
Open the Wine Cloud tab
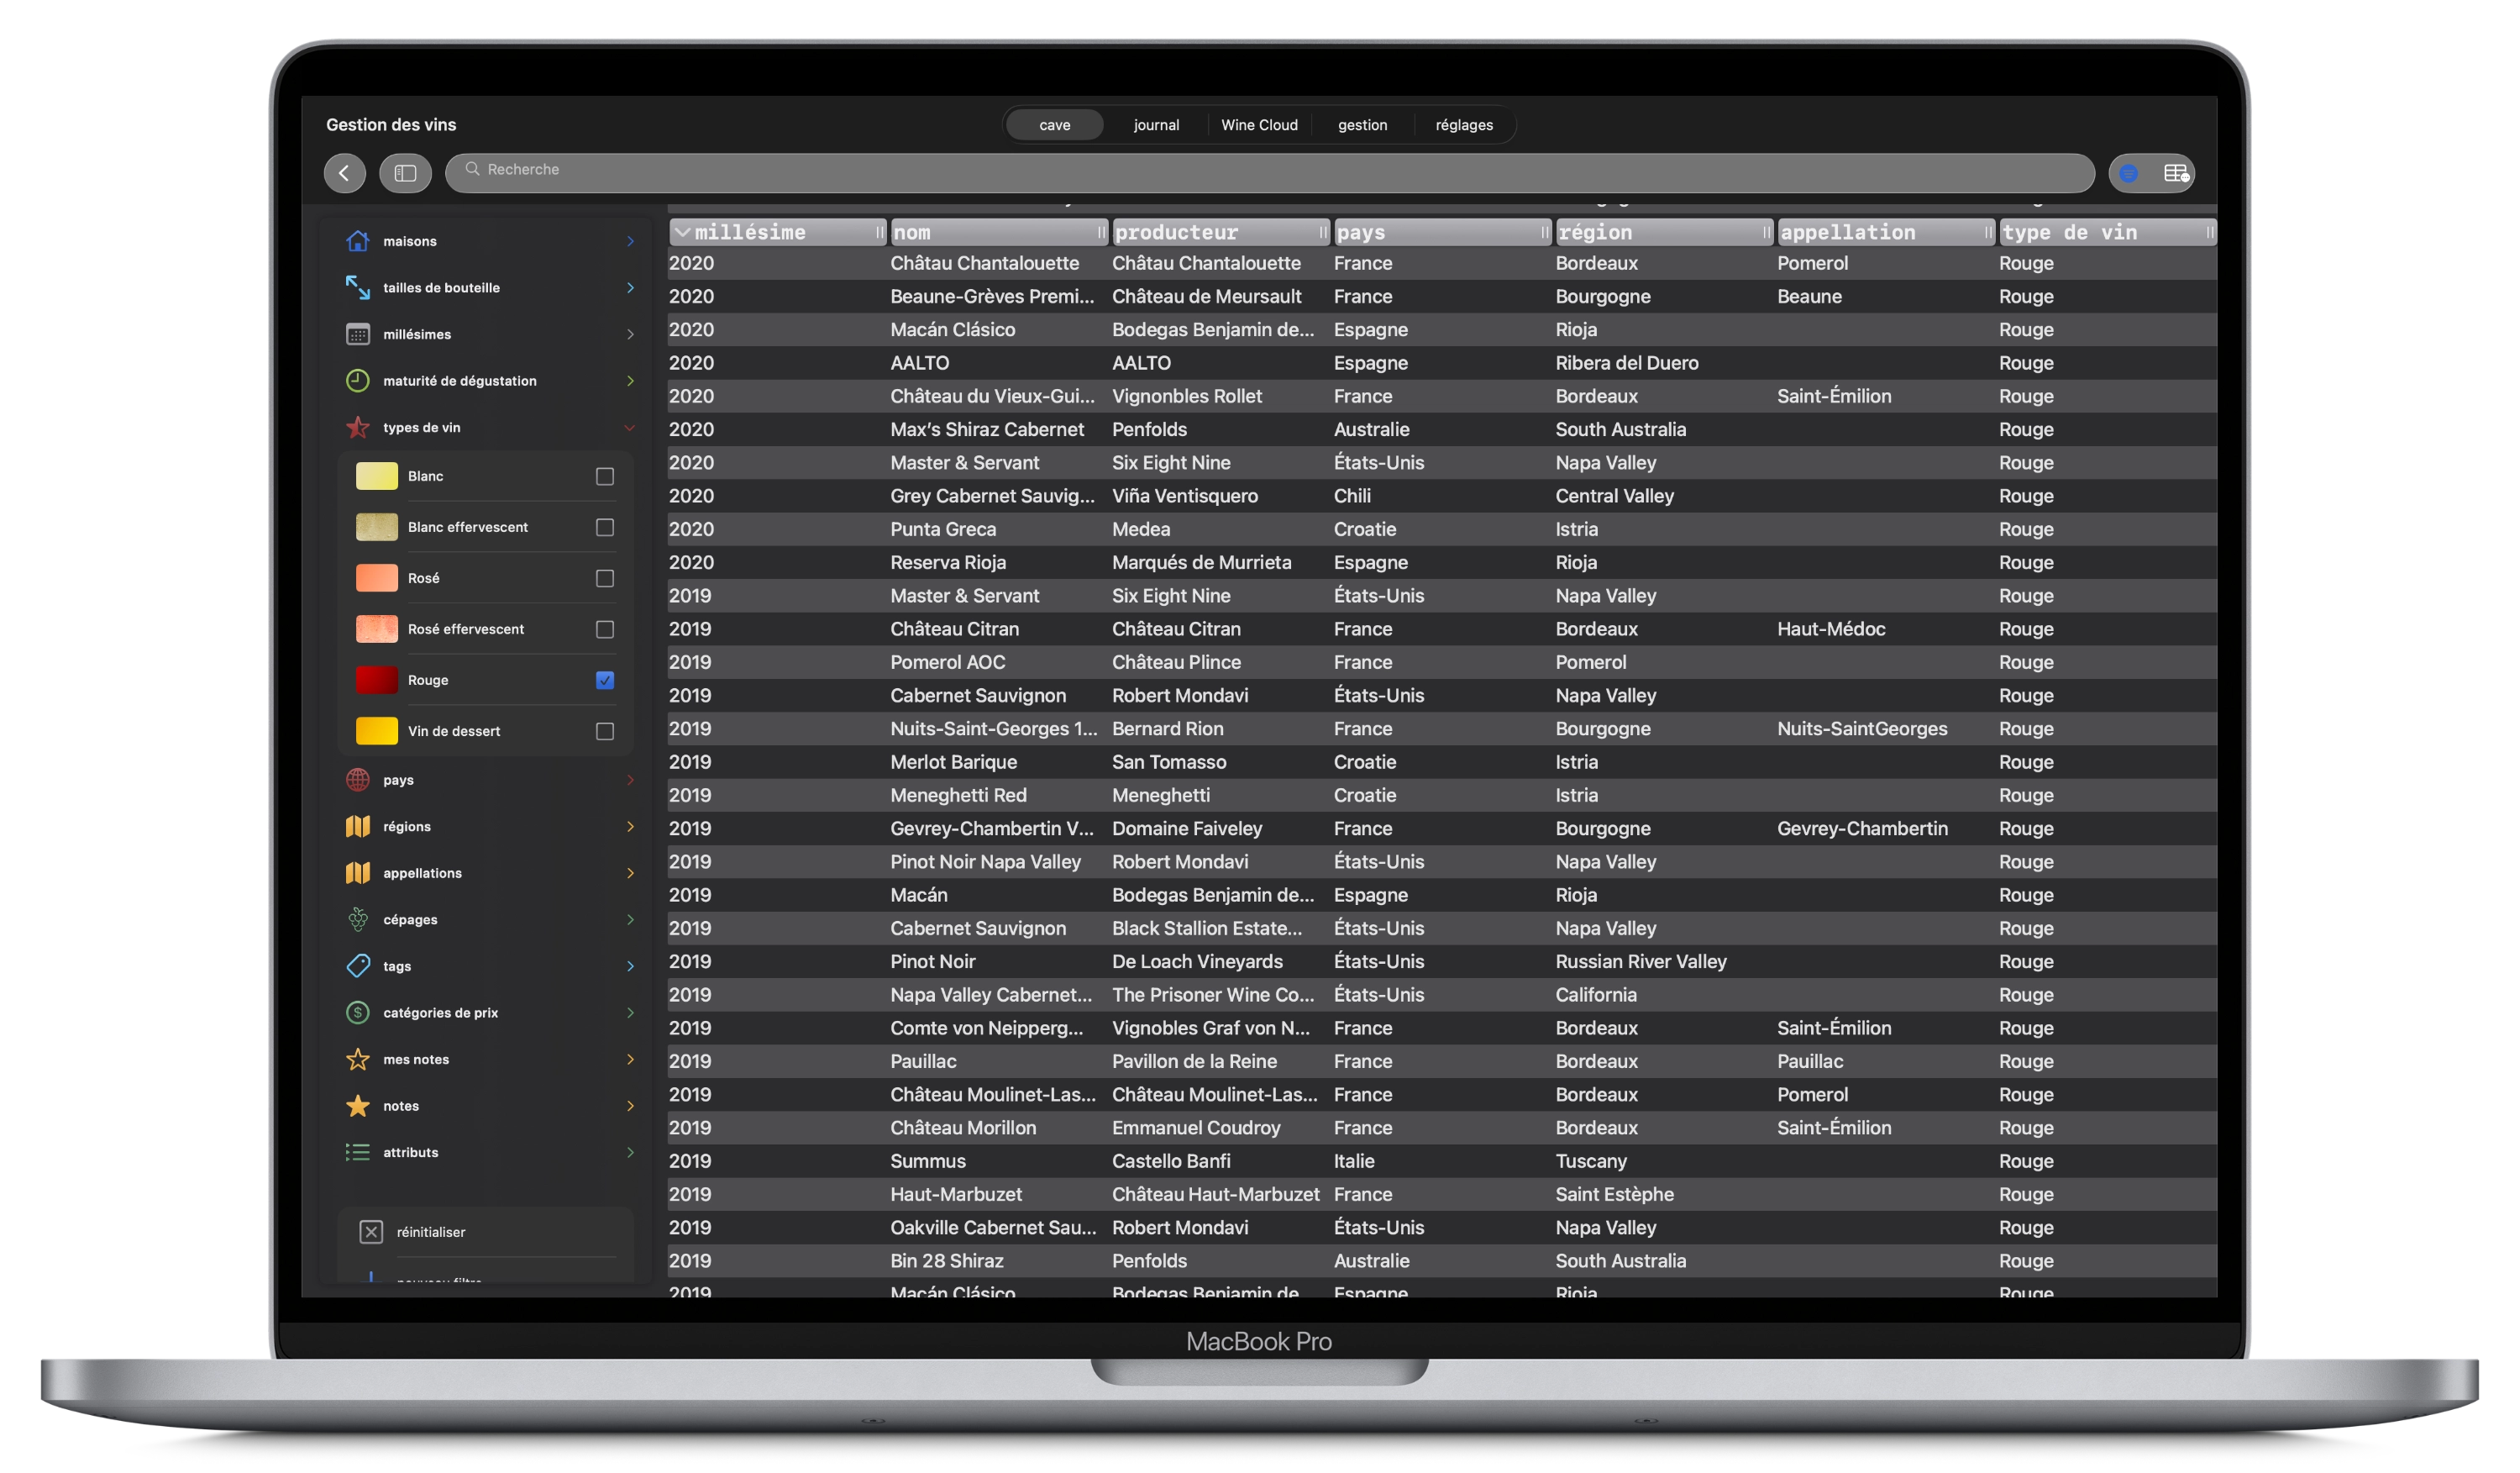pyautogui.click(x=1259, y=125)
